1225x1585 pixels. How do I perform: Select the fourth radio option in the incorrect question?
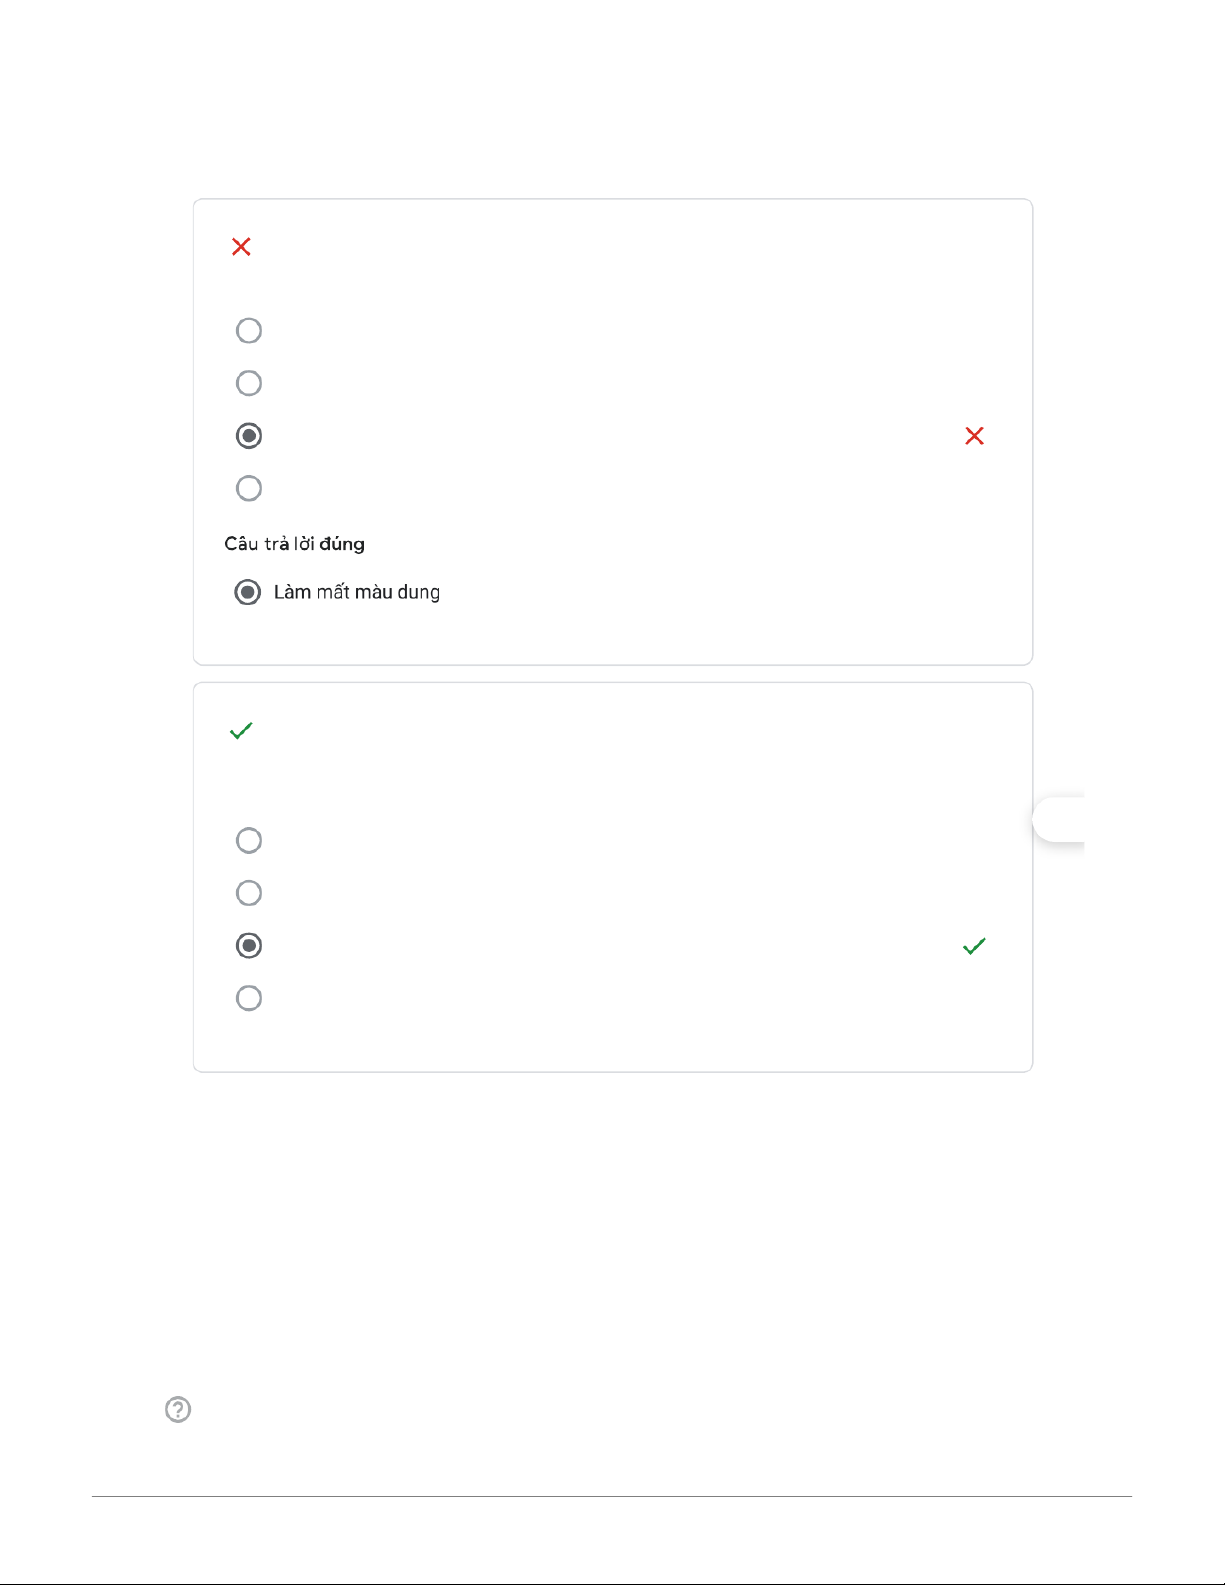point(249,488)
